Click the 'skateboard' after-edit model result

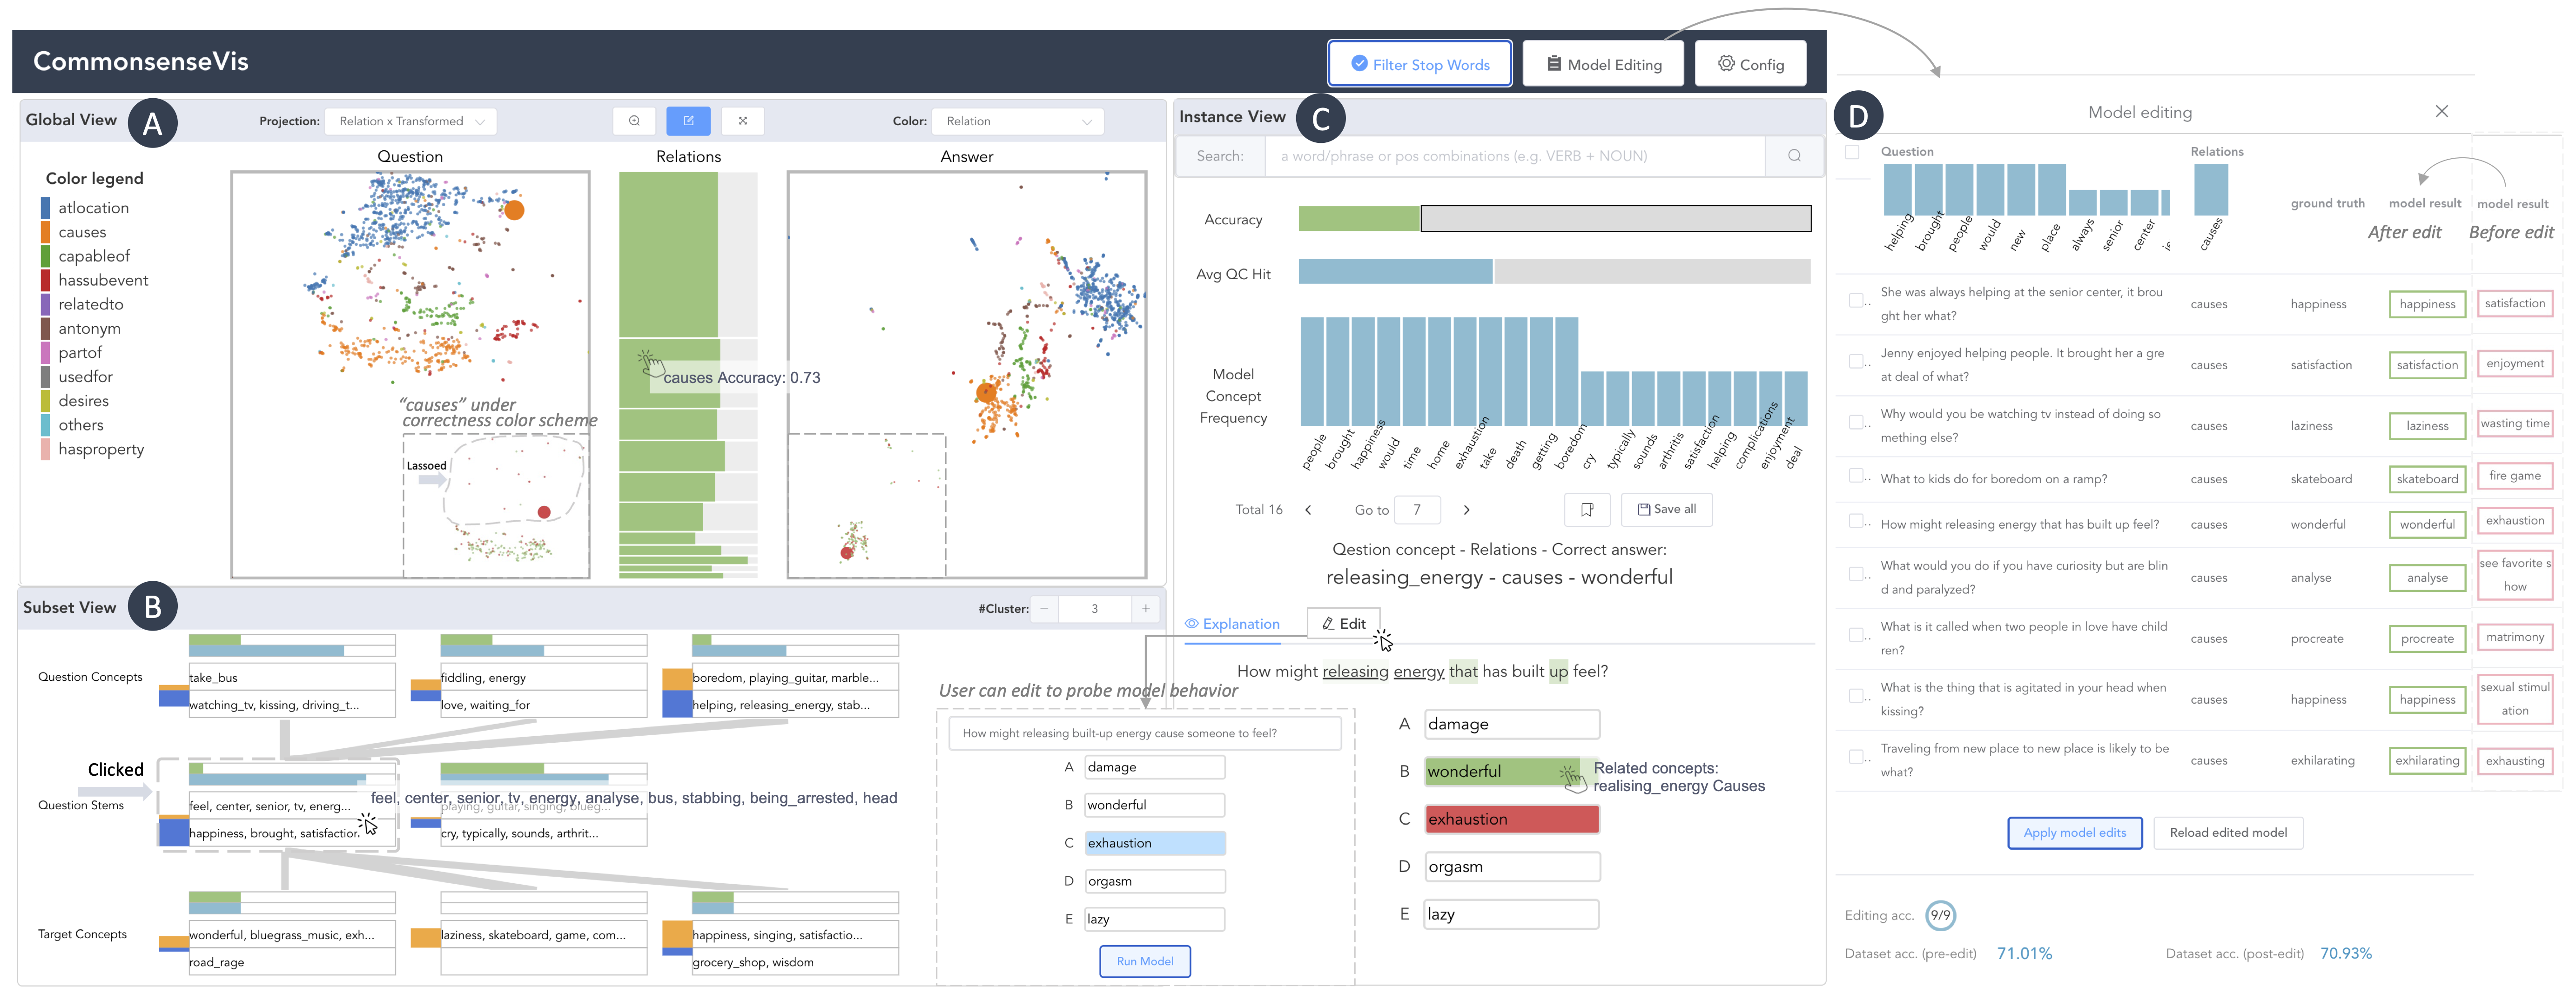pyautogui.click(x=2427, y=479)
